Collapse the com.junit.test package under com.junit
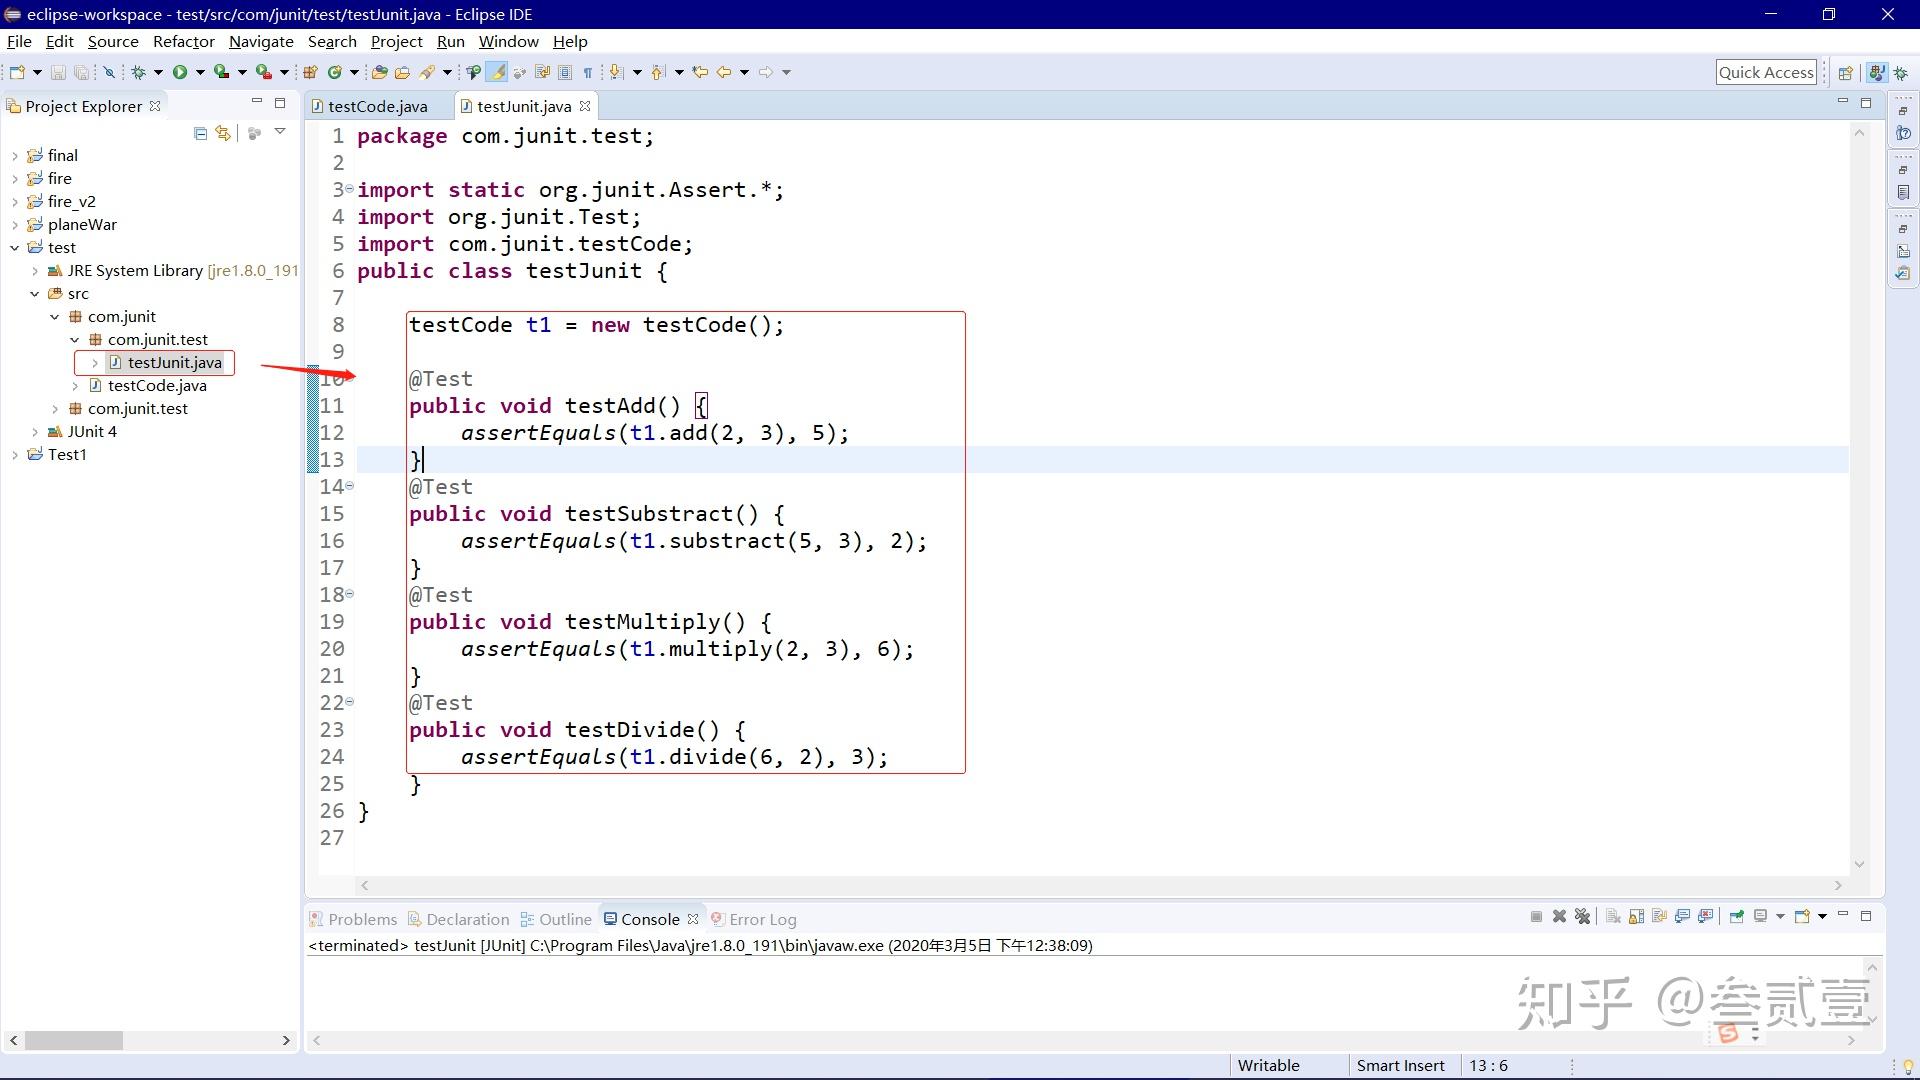This screenshot has width=1920, height=1080. coord(75,340)
